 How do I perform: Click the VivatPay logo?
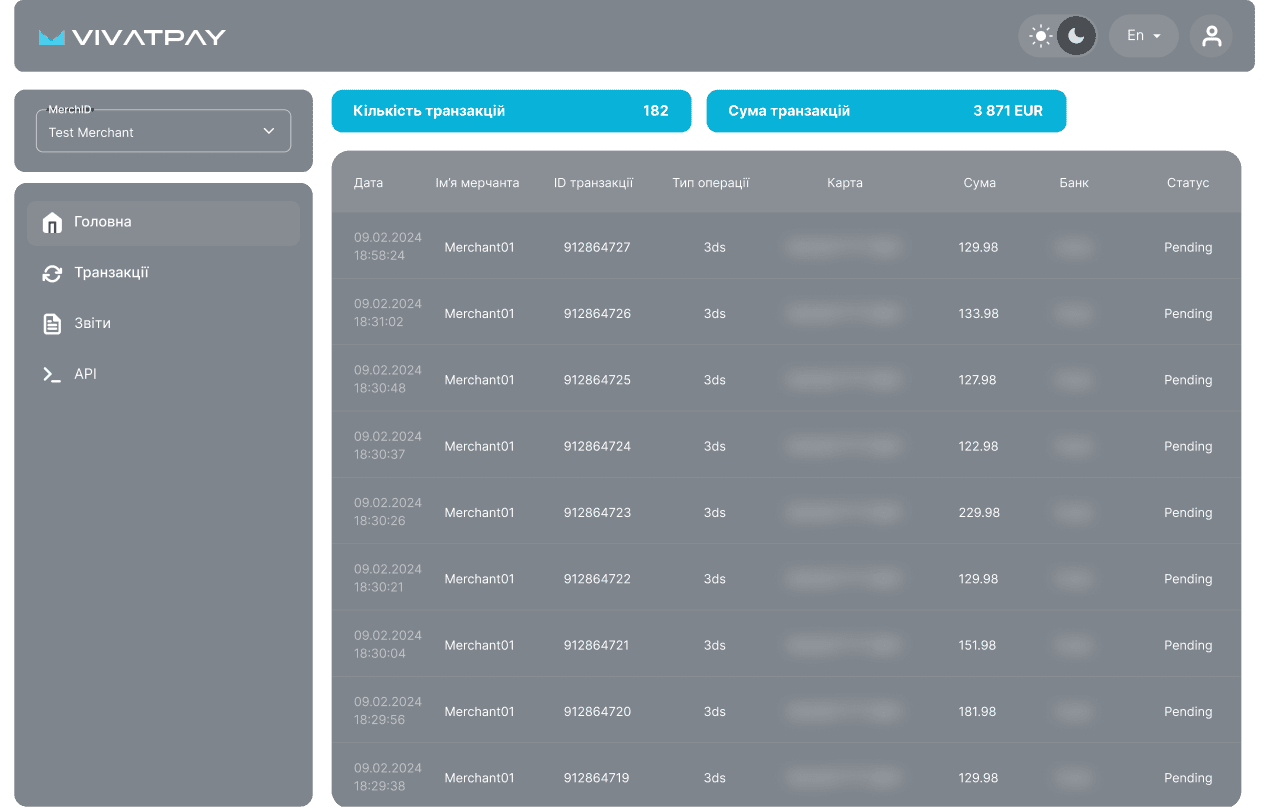click(x=132, y=37)
